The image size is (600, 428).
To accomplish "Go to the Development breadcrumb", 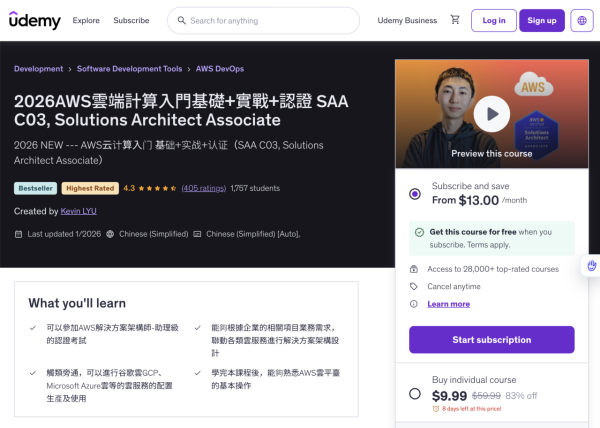I will coord(39,69).
